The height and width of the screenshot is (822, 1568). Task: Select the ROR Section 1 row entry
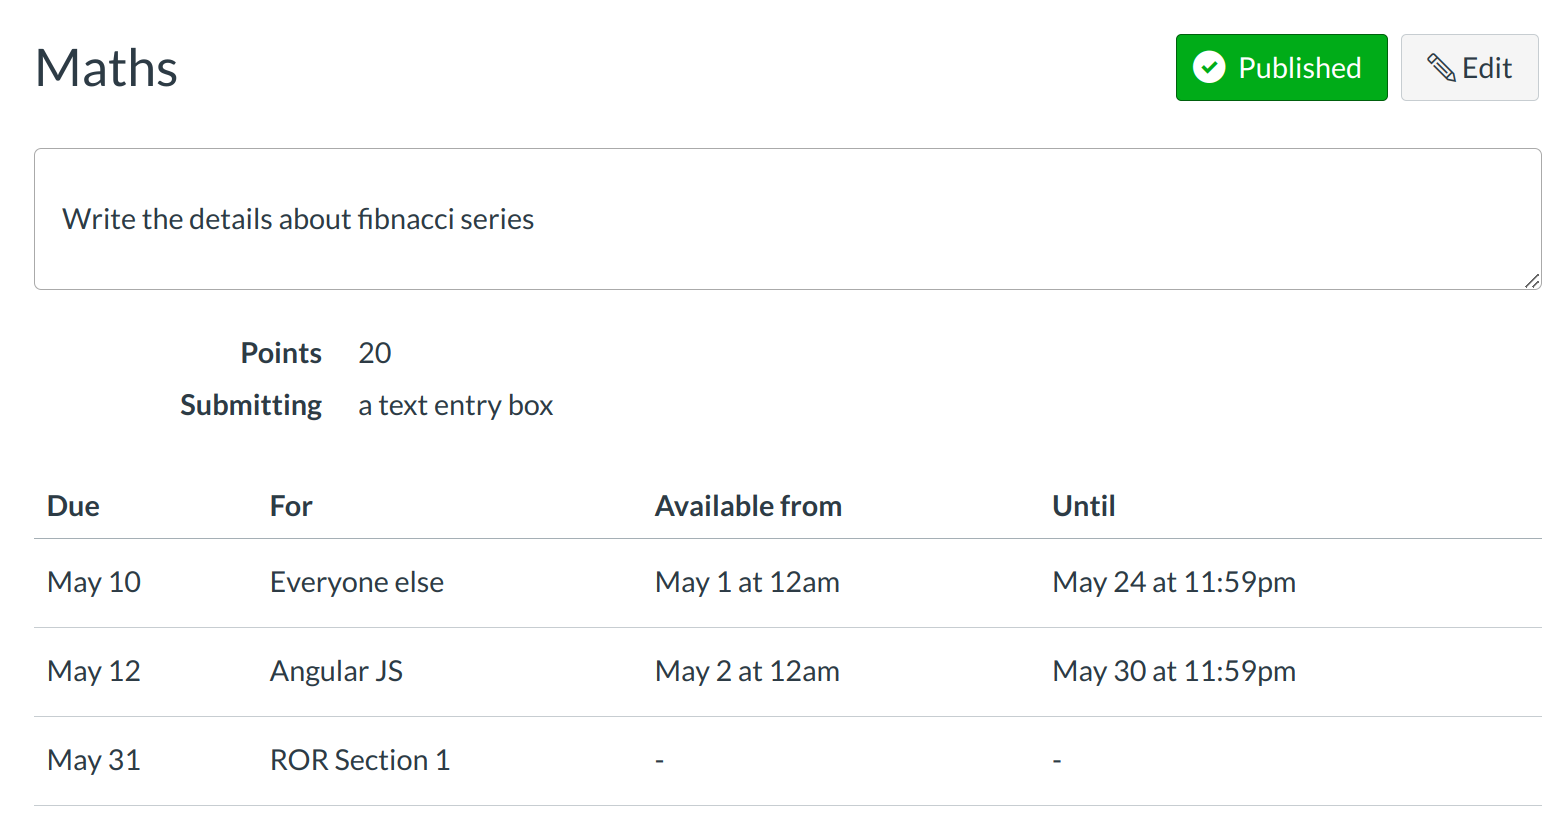point(360,760)
